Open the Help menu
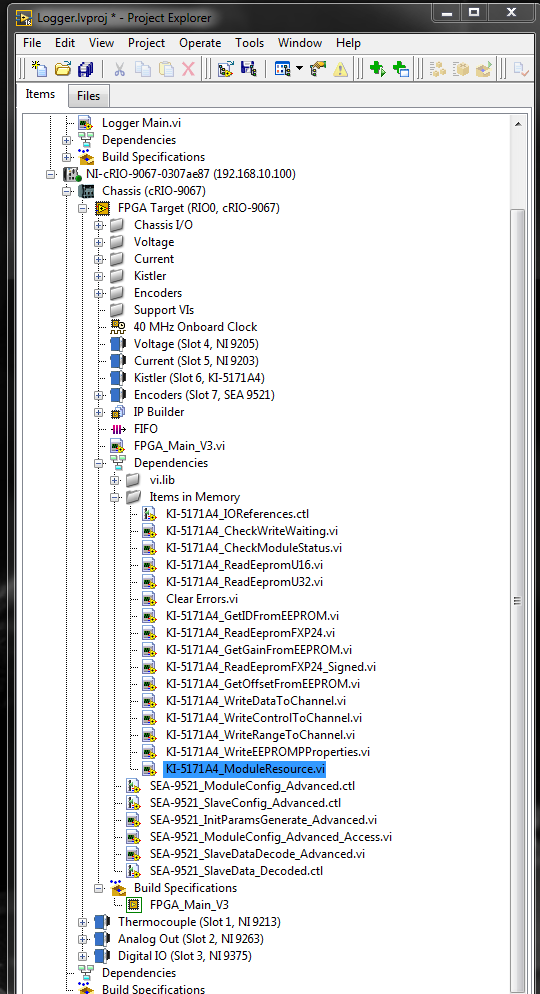Screen dimensions: 540x994 click(348, 43)
